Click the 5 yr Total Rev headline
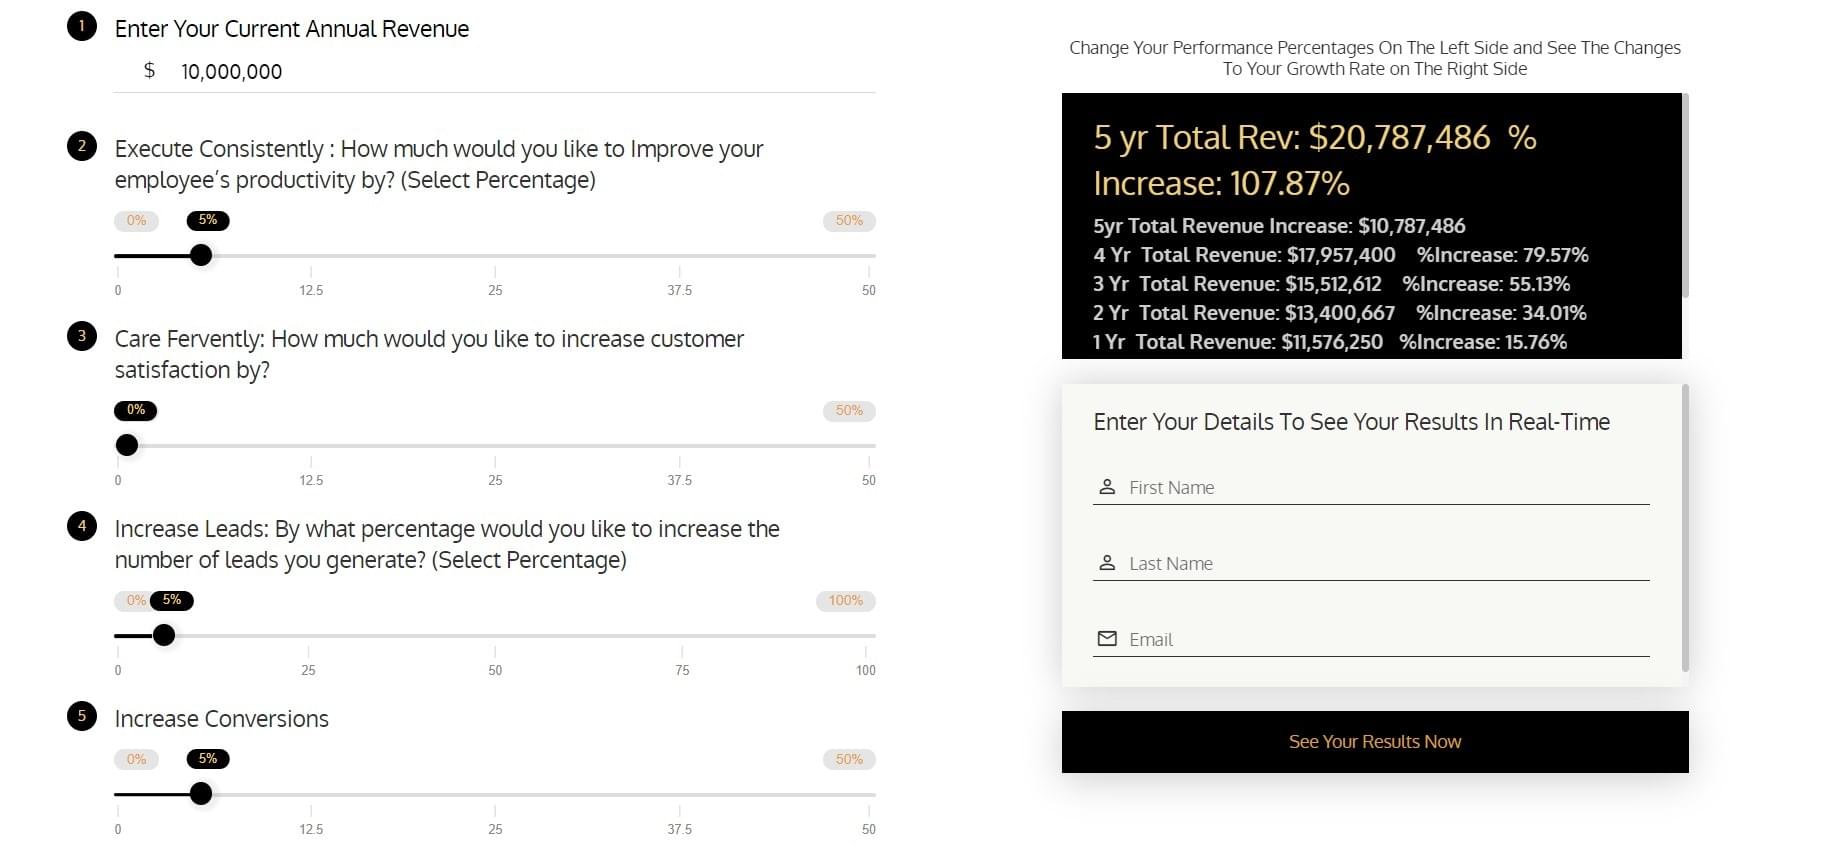The image size is (1828, 856). click(1315, 137)
